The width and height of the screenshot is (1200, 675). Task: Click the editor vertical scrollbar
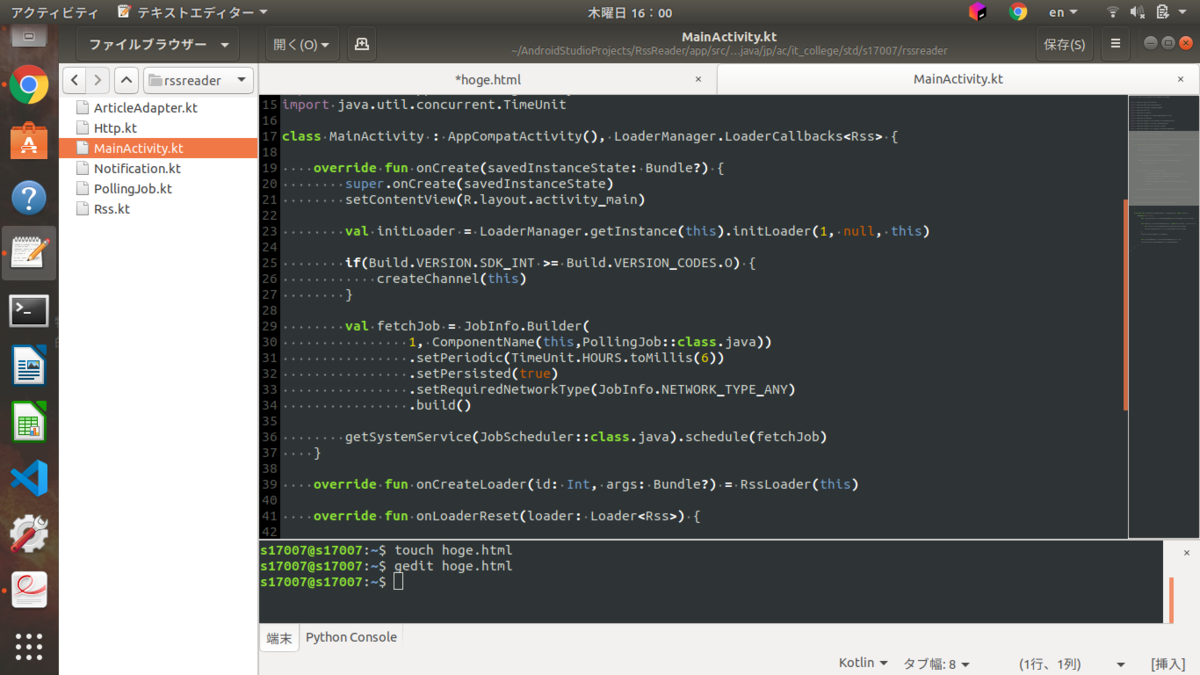tap(1126, 305)
